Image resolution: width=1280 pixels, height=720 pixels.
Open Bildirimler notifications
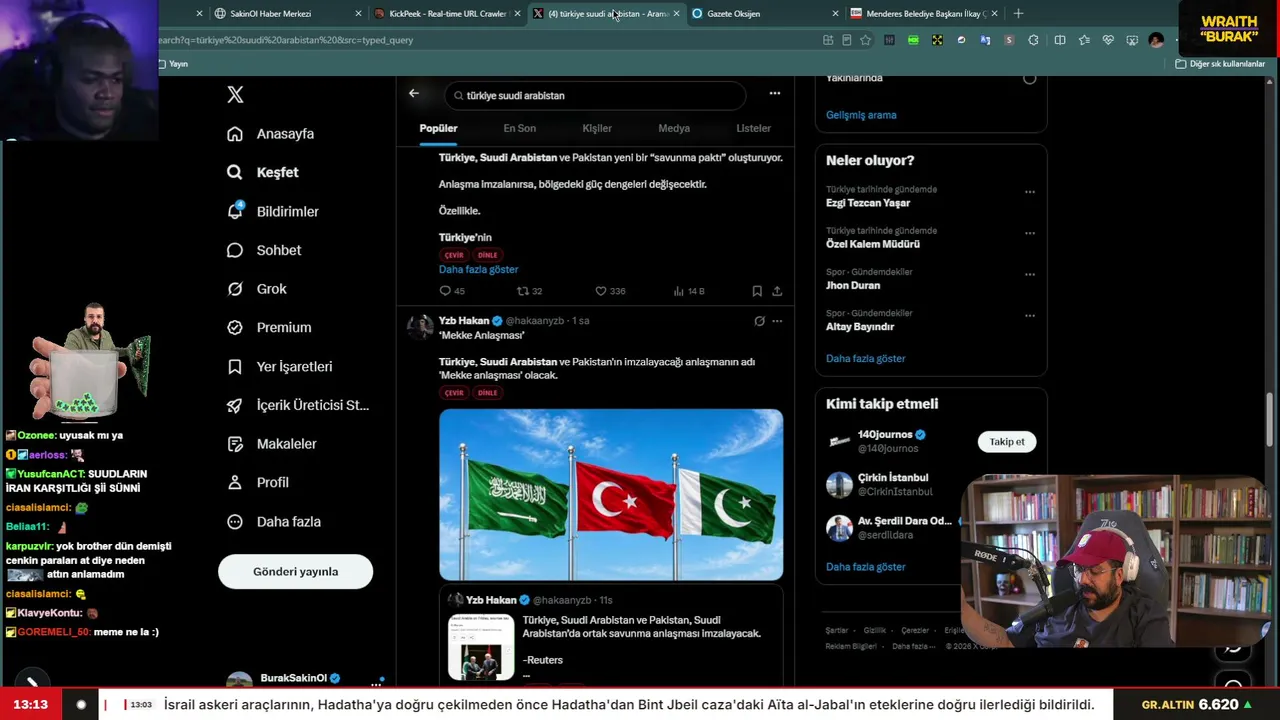[273, 211]
